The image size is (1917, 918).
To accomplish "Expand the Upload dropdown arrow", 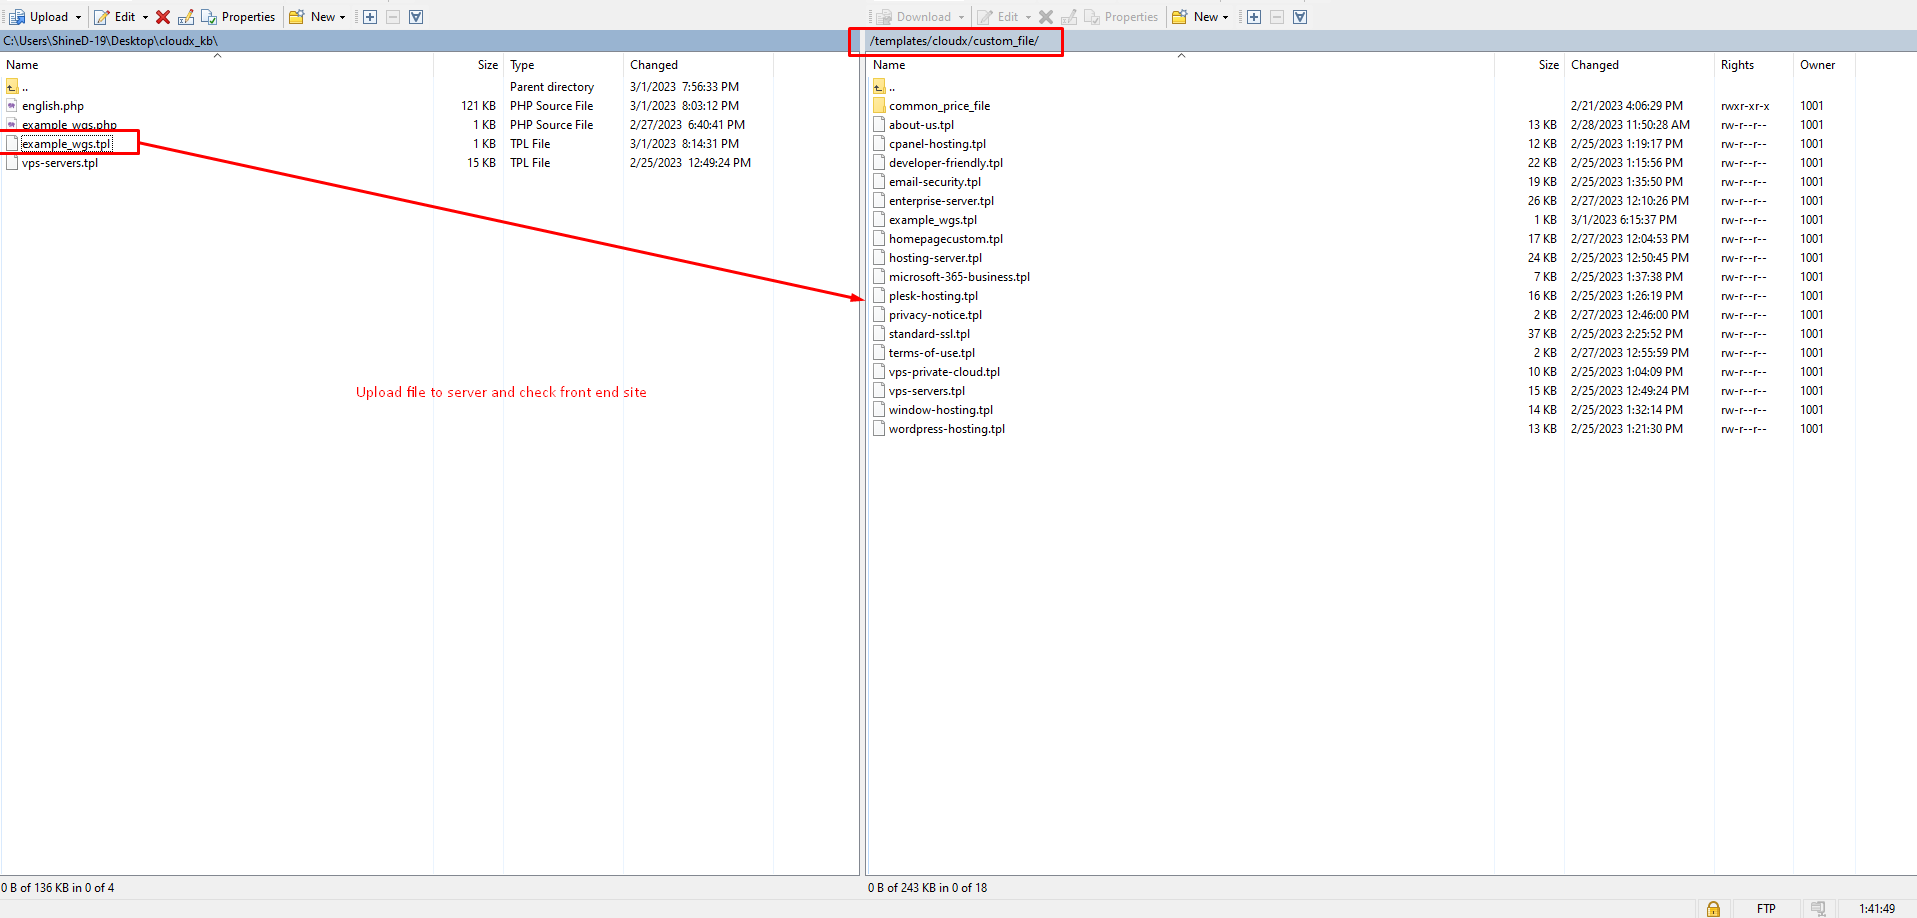I will [x=78, y=17].
